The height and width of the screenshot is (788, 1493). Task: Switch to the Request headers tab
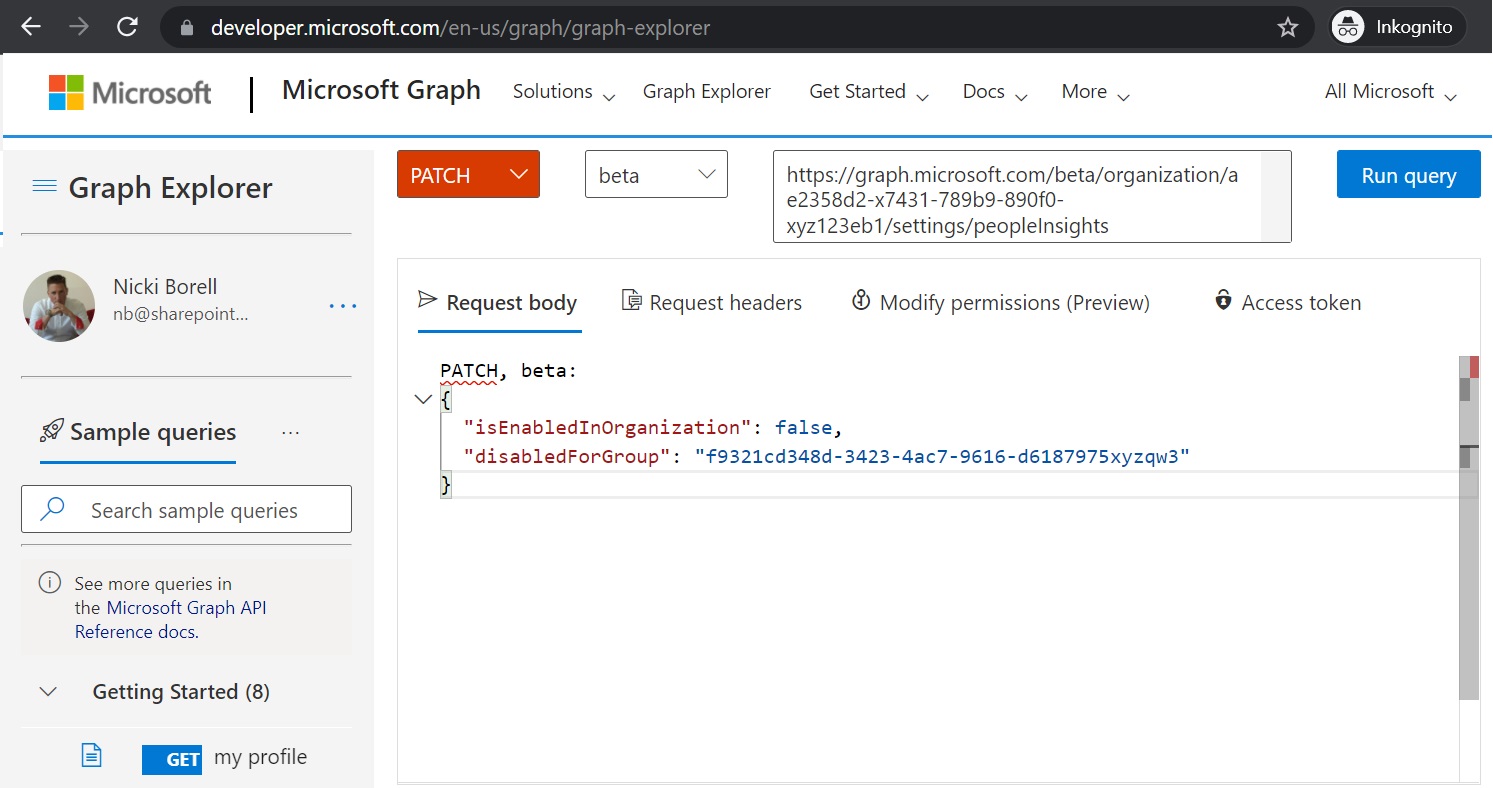(x=712, y=302)
